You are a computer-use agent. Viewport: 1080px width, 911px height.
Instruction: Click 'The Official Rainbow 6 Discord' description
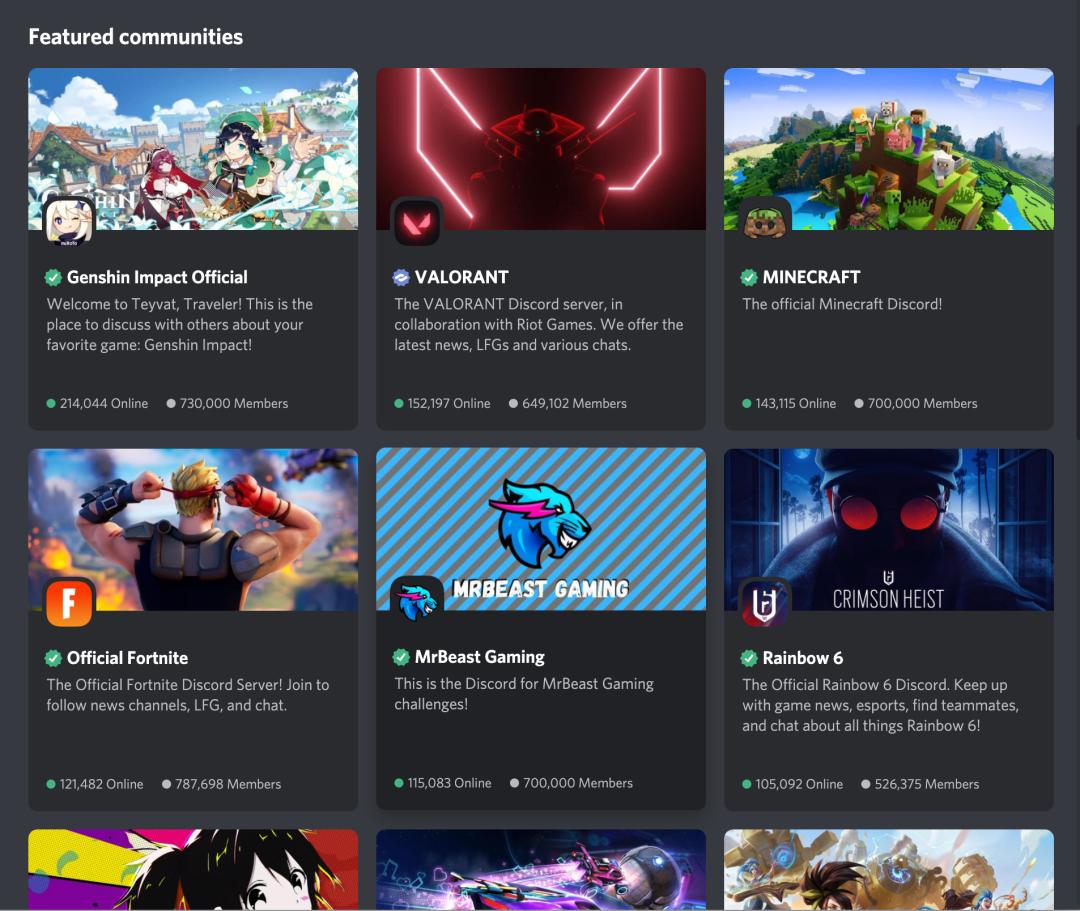(880, 705)
